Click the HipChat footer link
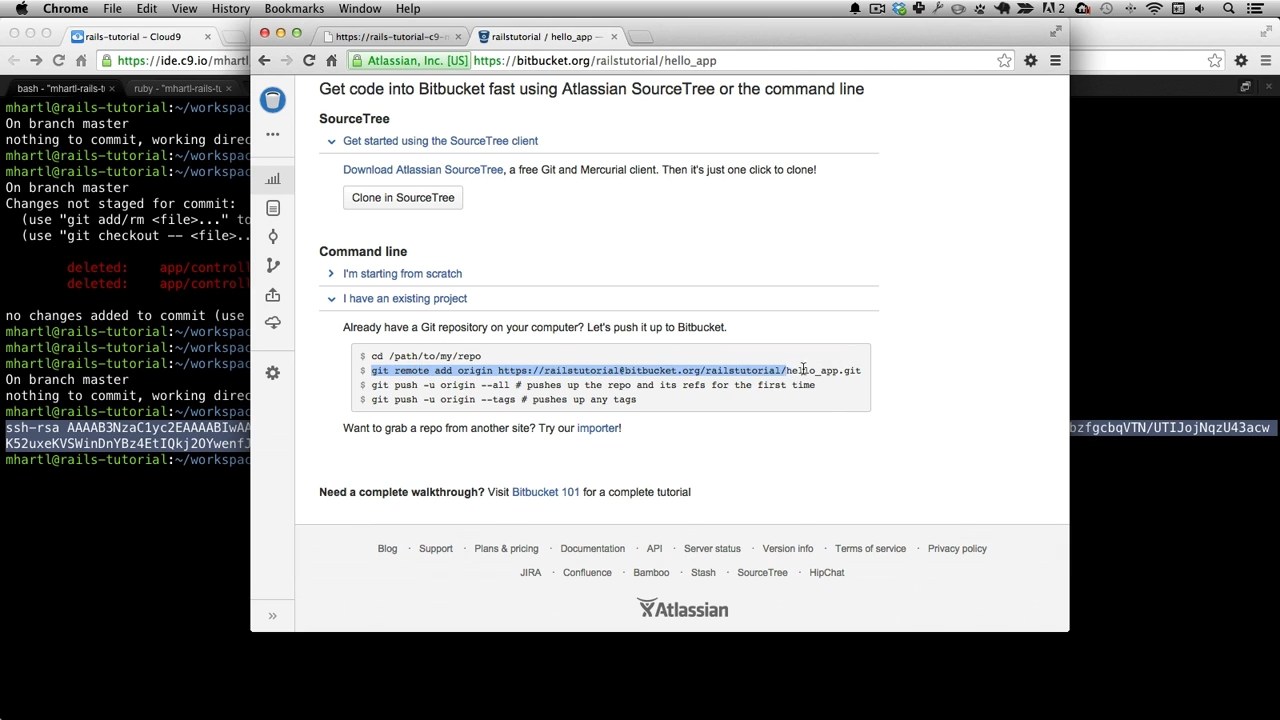 pyautogui.click(x=827, y=573)
